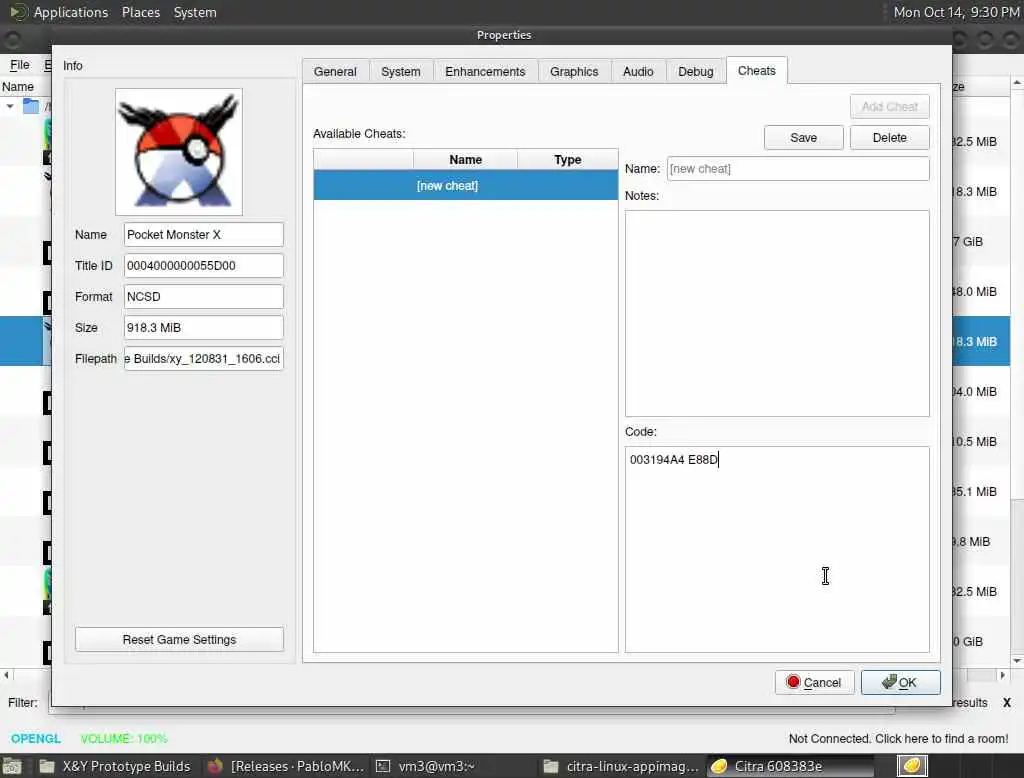The width and height of the screenshot is (1024, 778).
Task: Click the Delete cheat button
Action: [x=889, y=138]
